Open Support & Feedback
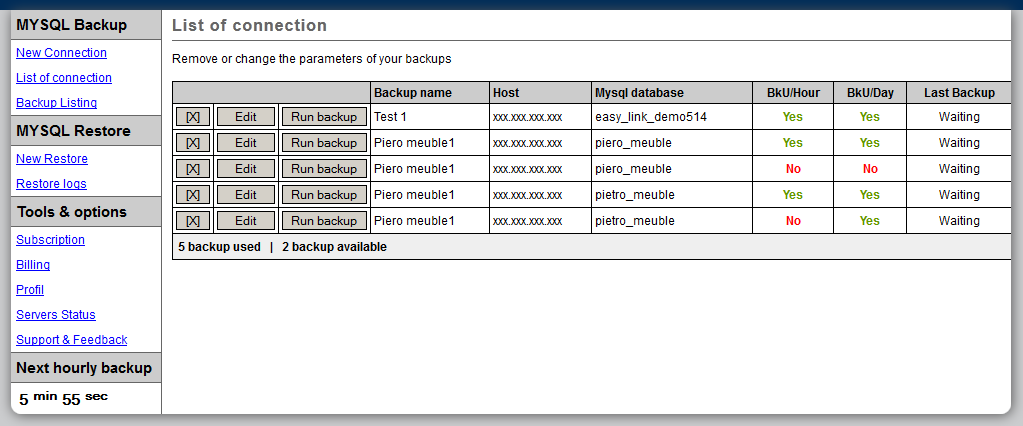 pos(72,340)
